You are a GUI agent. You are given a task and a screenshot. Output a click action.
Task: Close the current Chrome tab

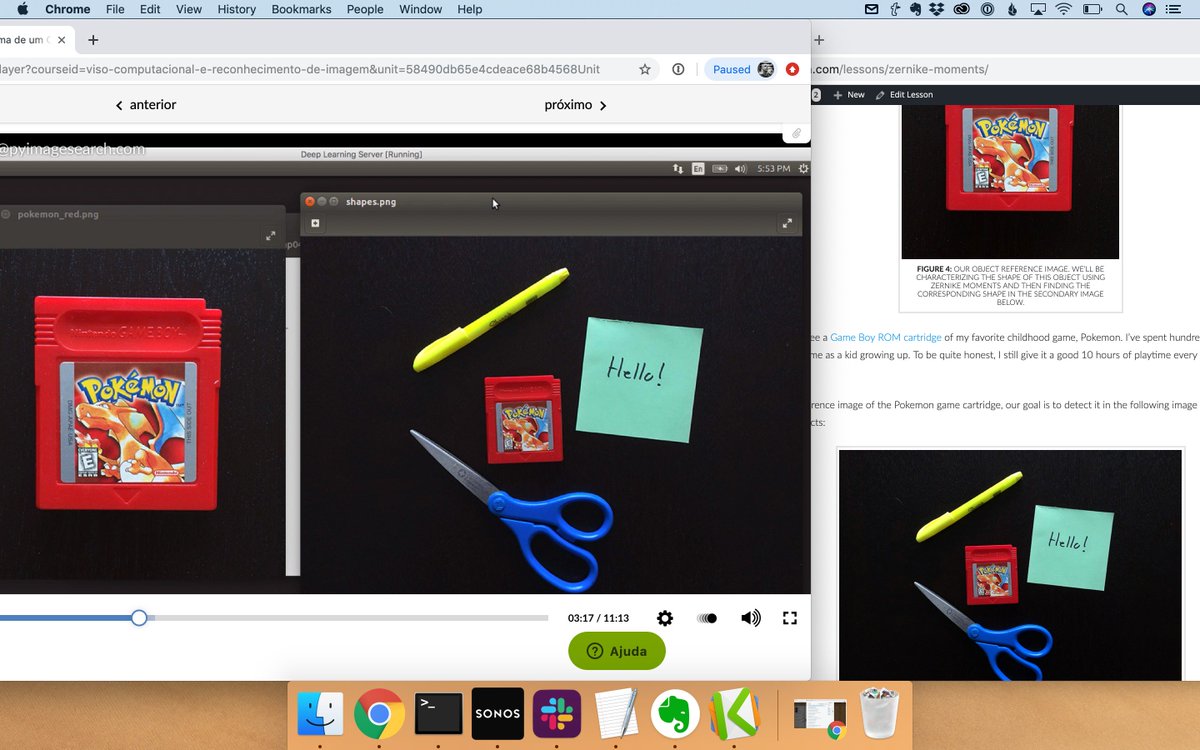pos(62,40)
